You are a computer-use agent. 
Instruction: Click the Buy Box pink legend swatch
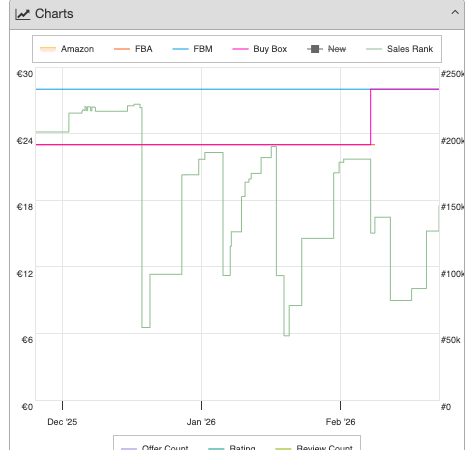240,49
